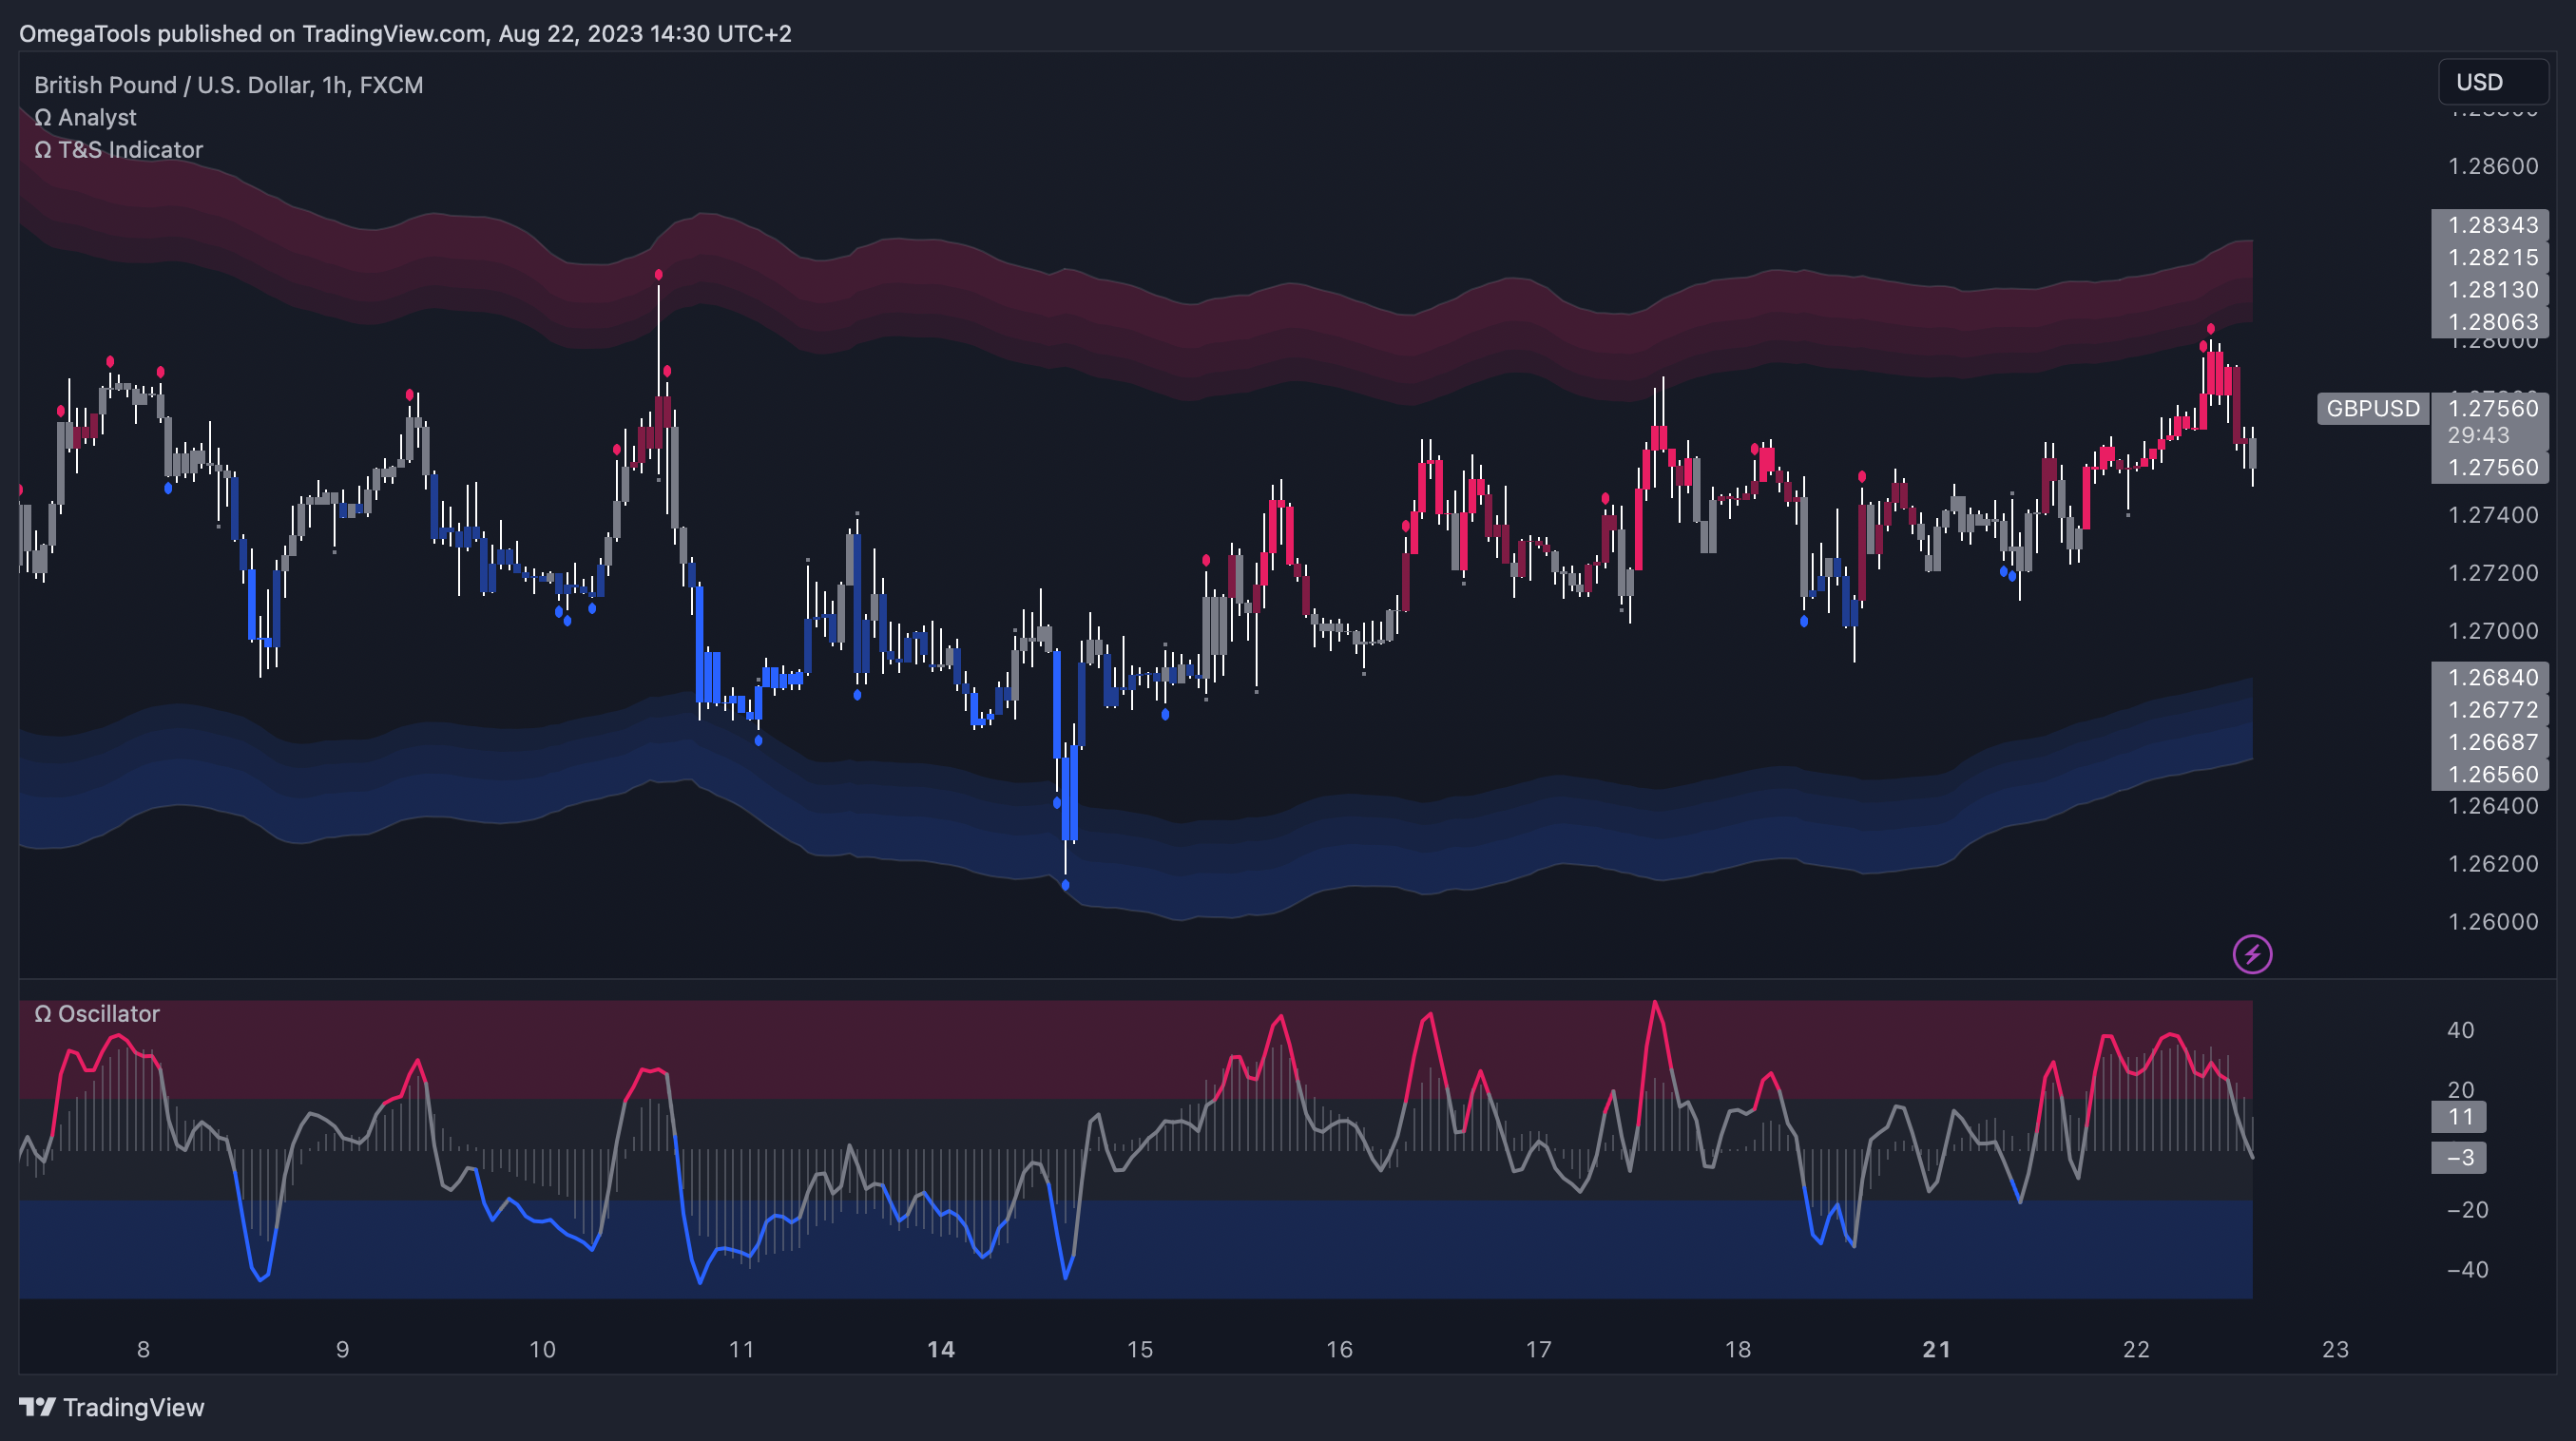Click date 22 on the time axis

(2136, 1349)
